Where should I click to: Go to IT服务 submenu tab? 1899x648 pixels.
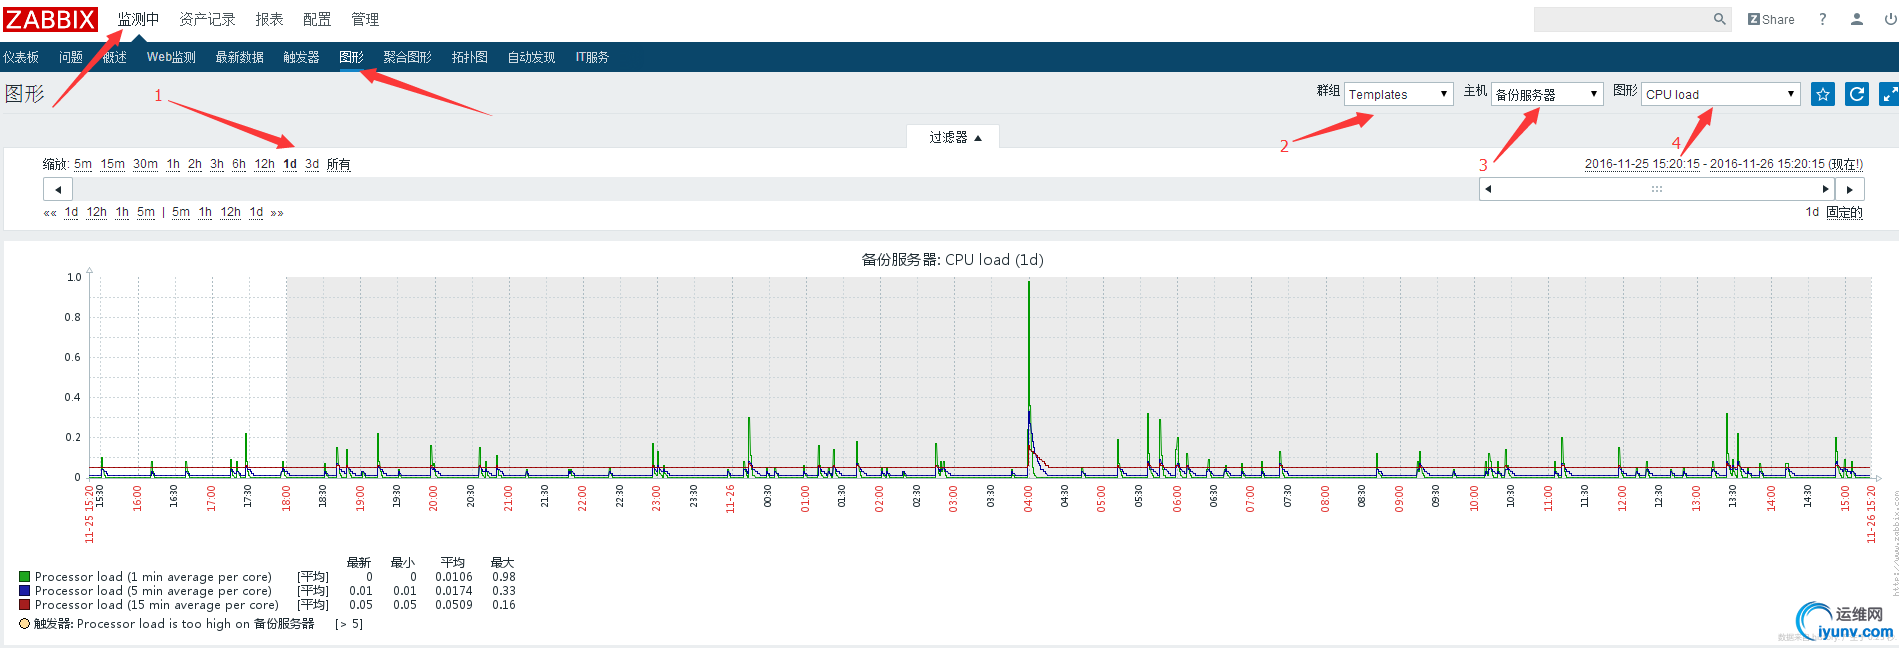coord(592,57)
